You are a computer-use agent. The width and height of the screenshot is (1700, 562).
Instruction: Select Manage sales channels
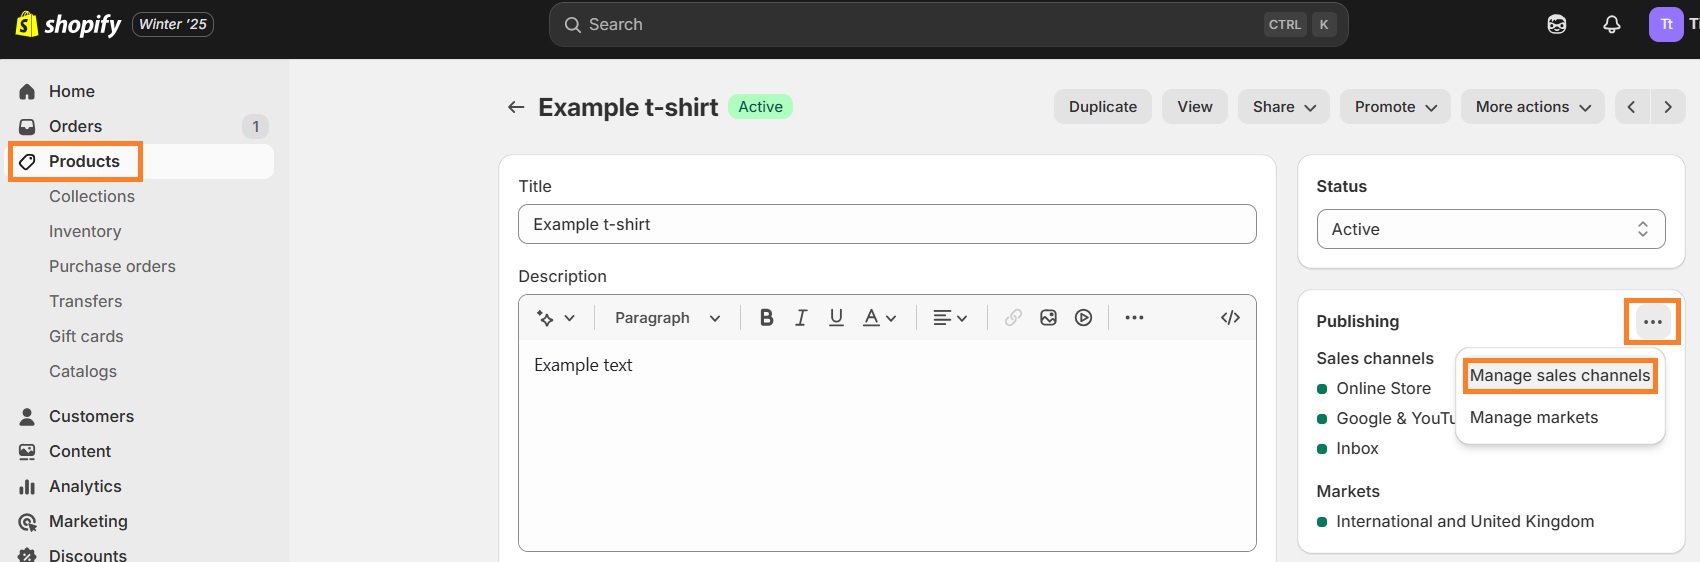click(1560, 376)
